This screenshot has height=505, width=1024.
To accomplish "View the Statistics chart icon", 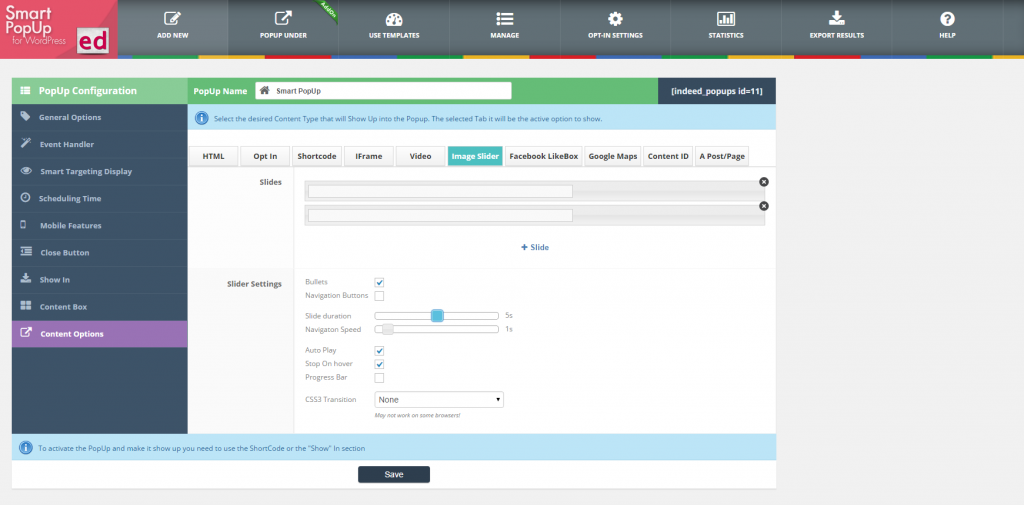I will pos(726,18).
